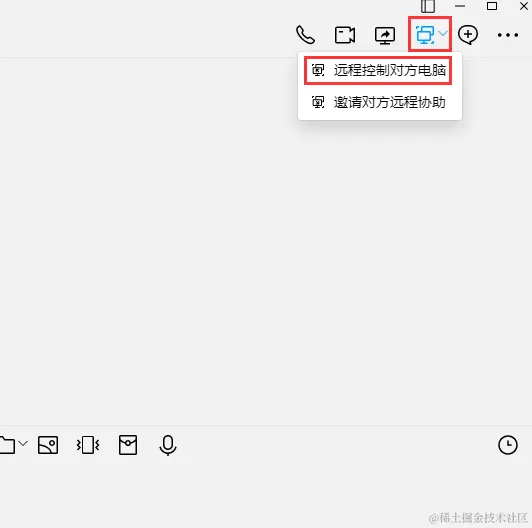Click the message input area below toolbar
Image resolution: width=532 pixels, height=528 pixels.
point(266,492)
